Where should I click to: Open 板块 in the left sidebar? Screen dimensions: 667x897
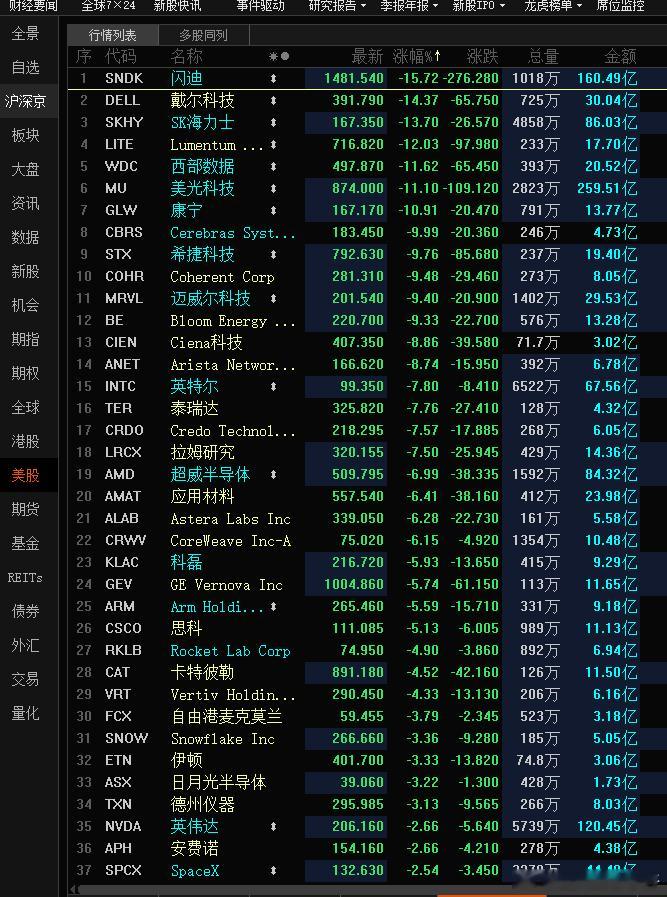pos(26,136)
